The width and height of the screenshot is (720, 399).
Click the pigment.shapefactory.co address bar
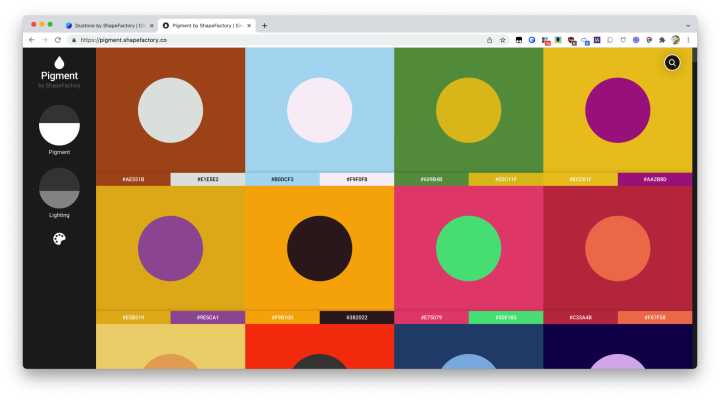276,40
